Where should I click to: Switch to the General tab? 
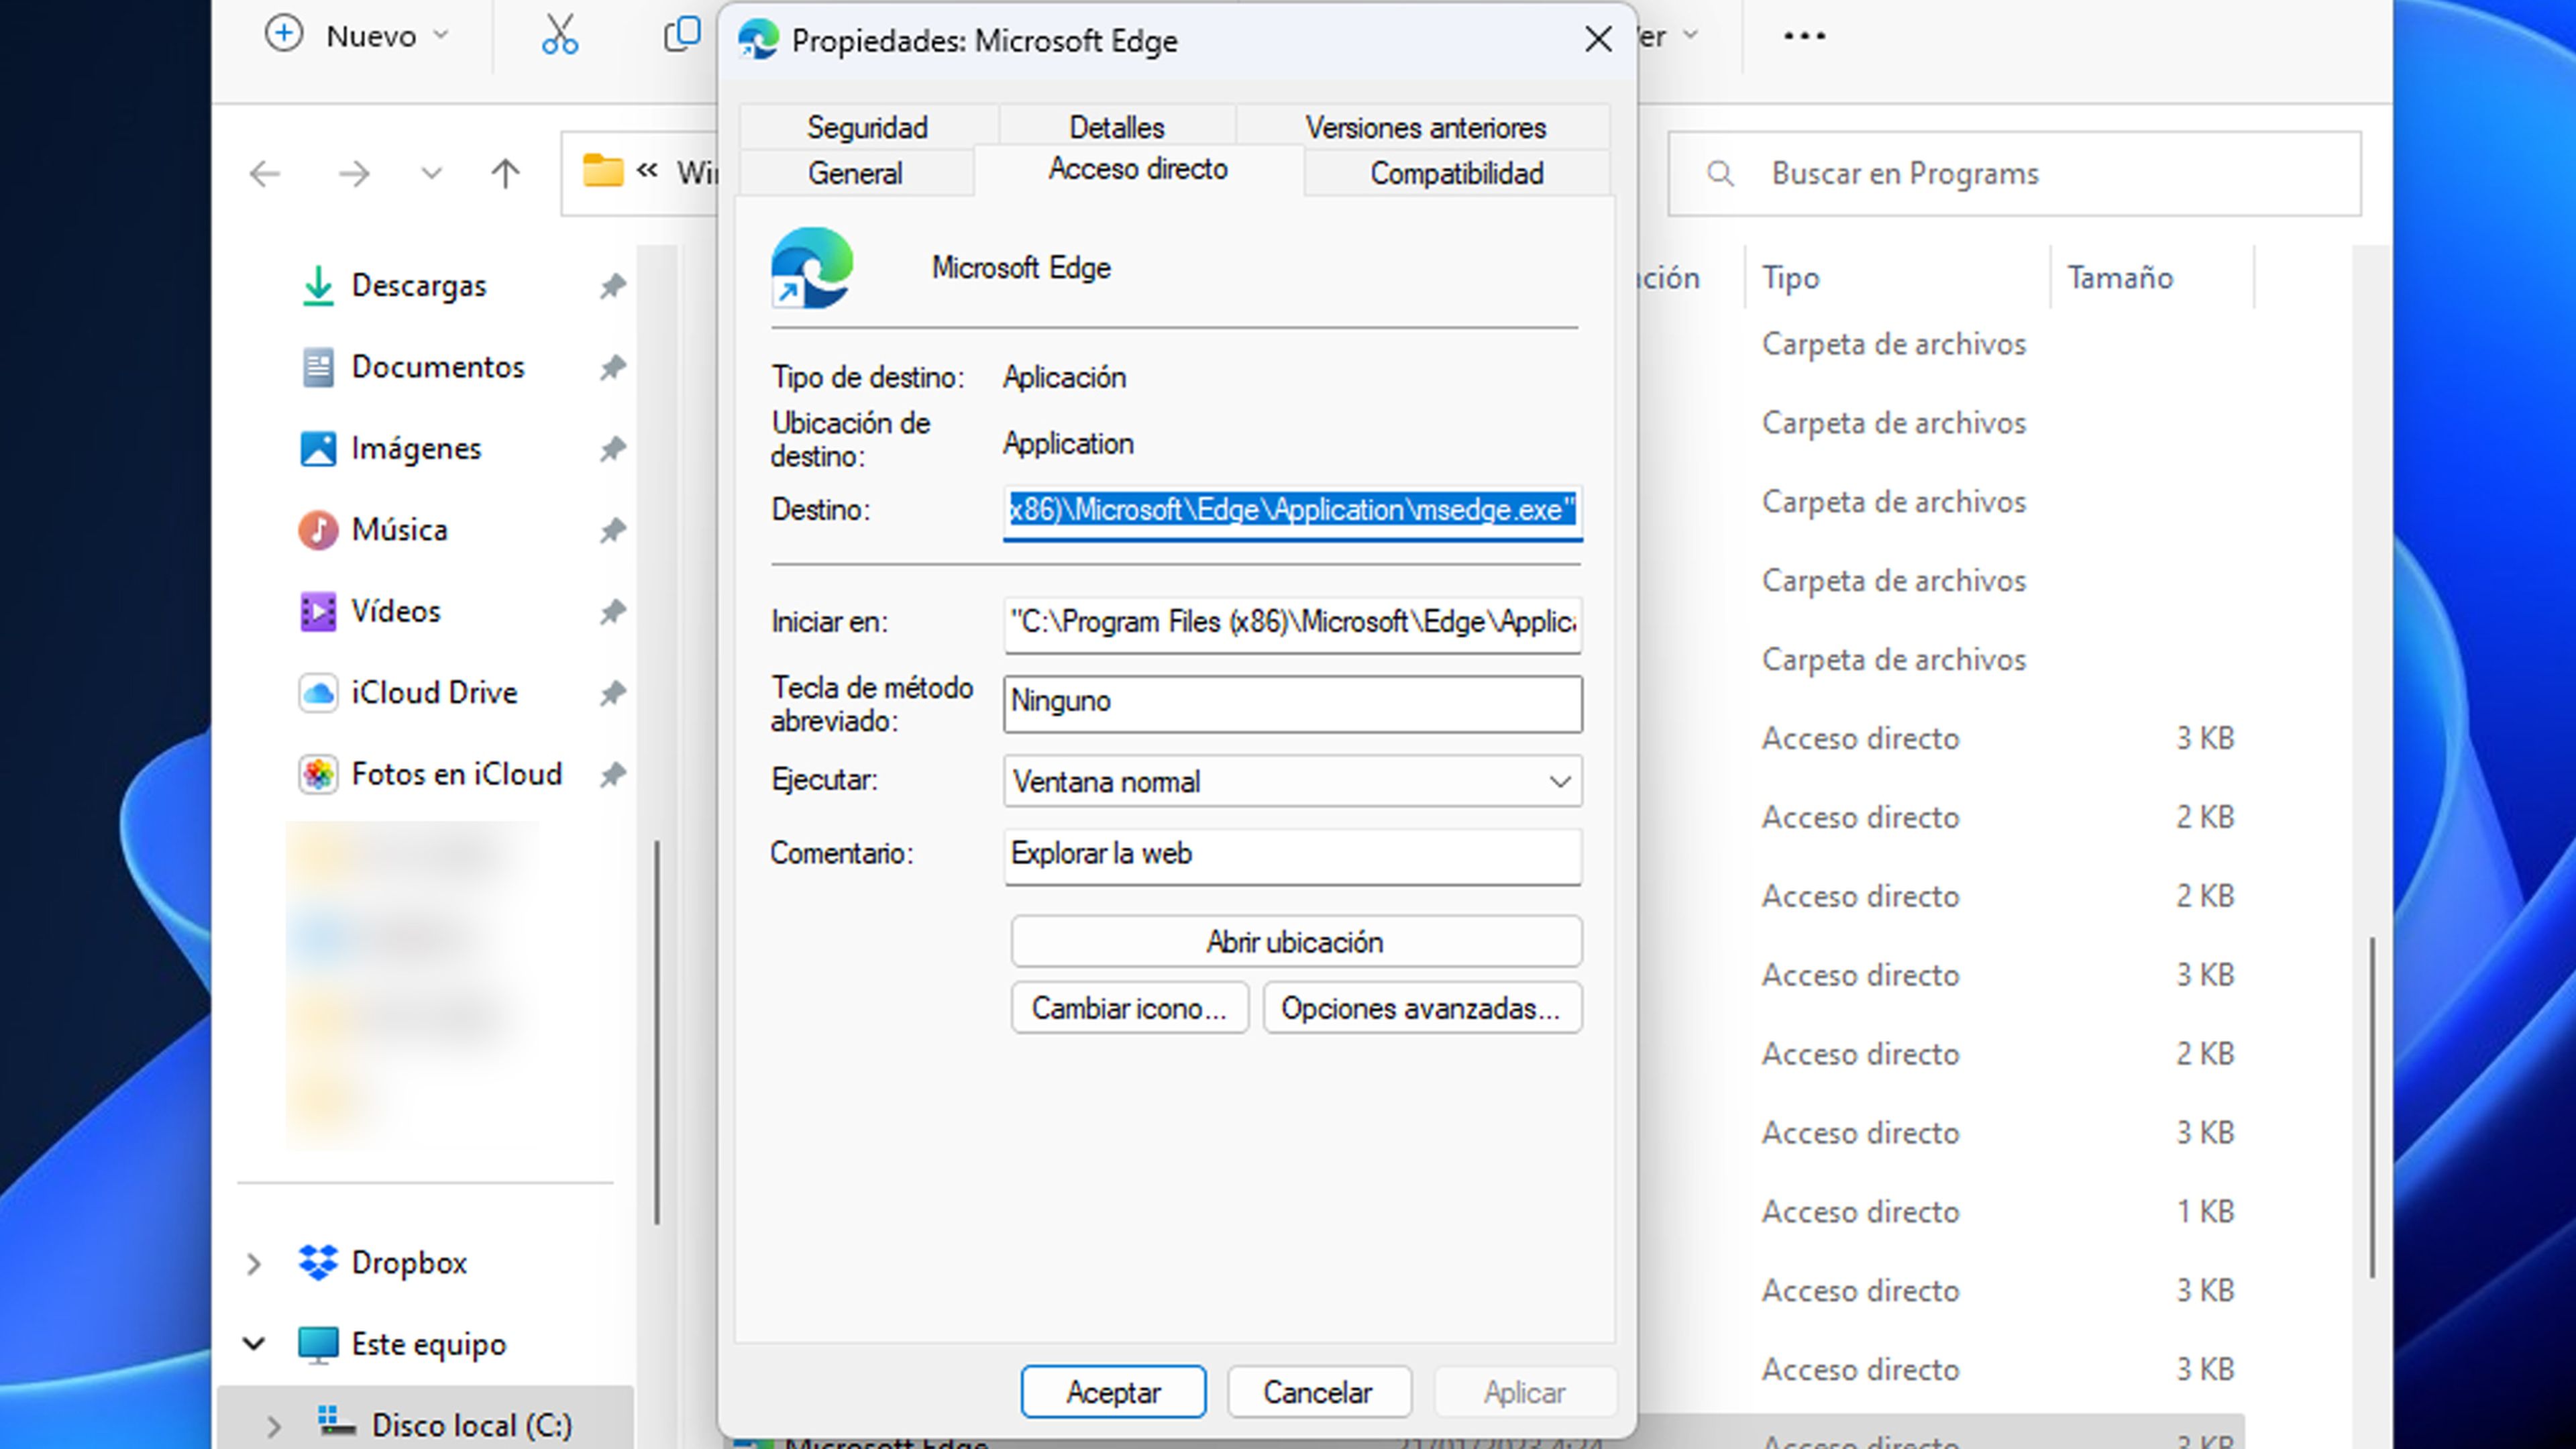[x=855, y=173]
